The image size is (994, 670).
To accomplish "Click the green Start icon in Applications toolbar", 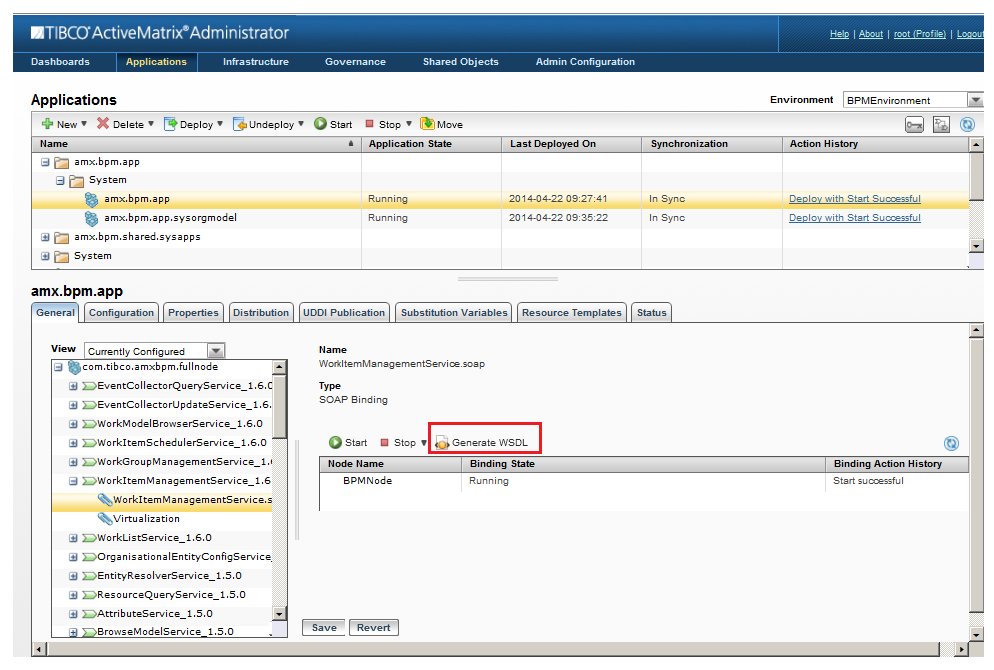I will click(321, 124).
